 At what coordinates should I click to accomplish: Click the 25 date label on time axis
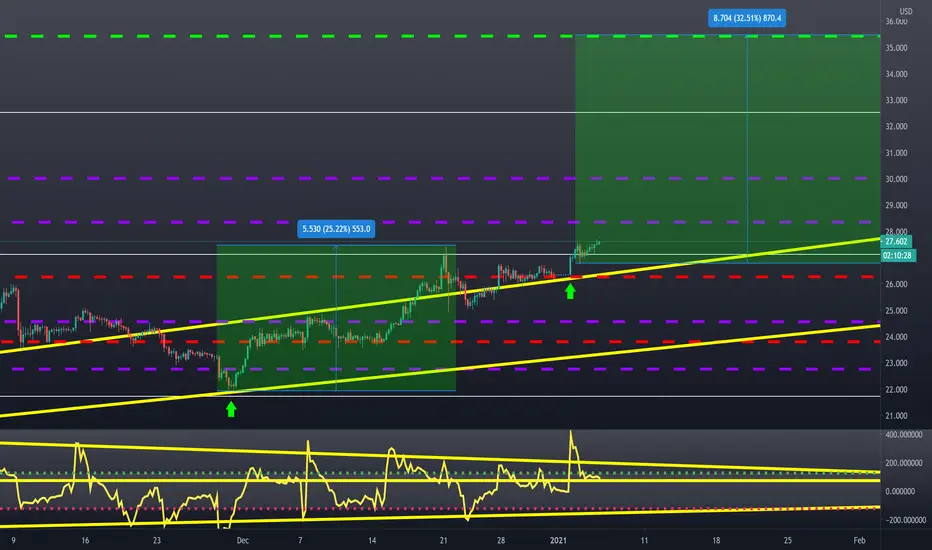[788, 540]
